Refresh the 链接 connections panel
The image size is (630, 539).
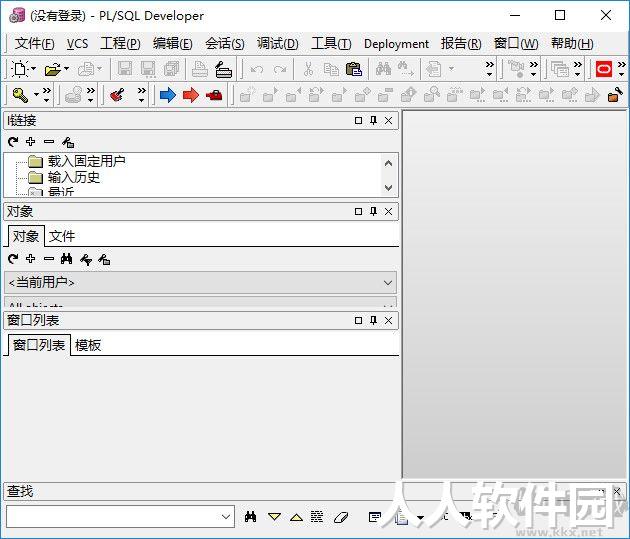coord(13,141)
